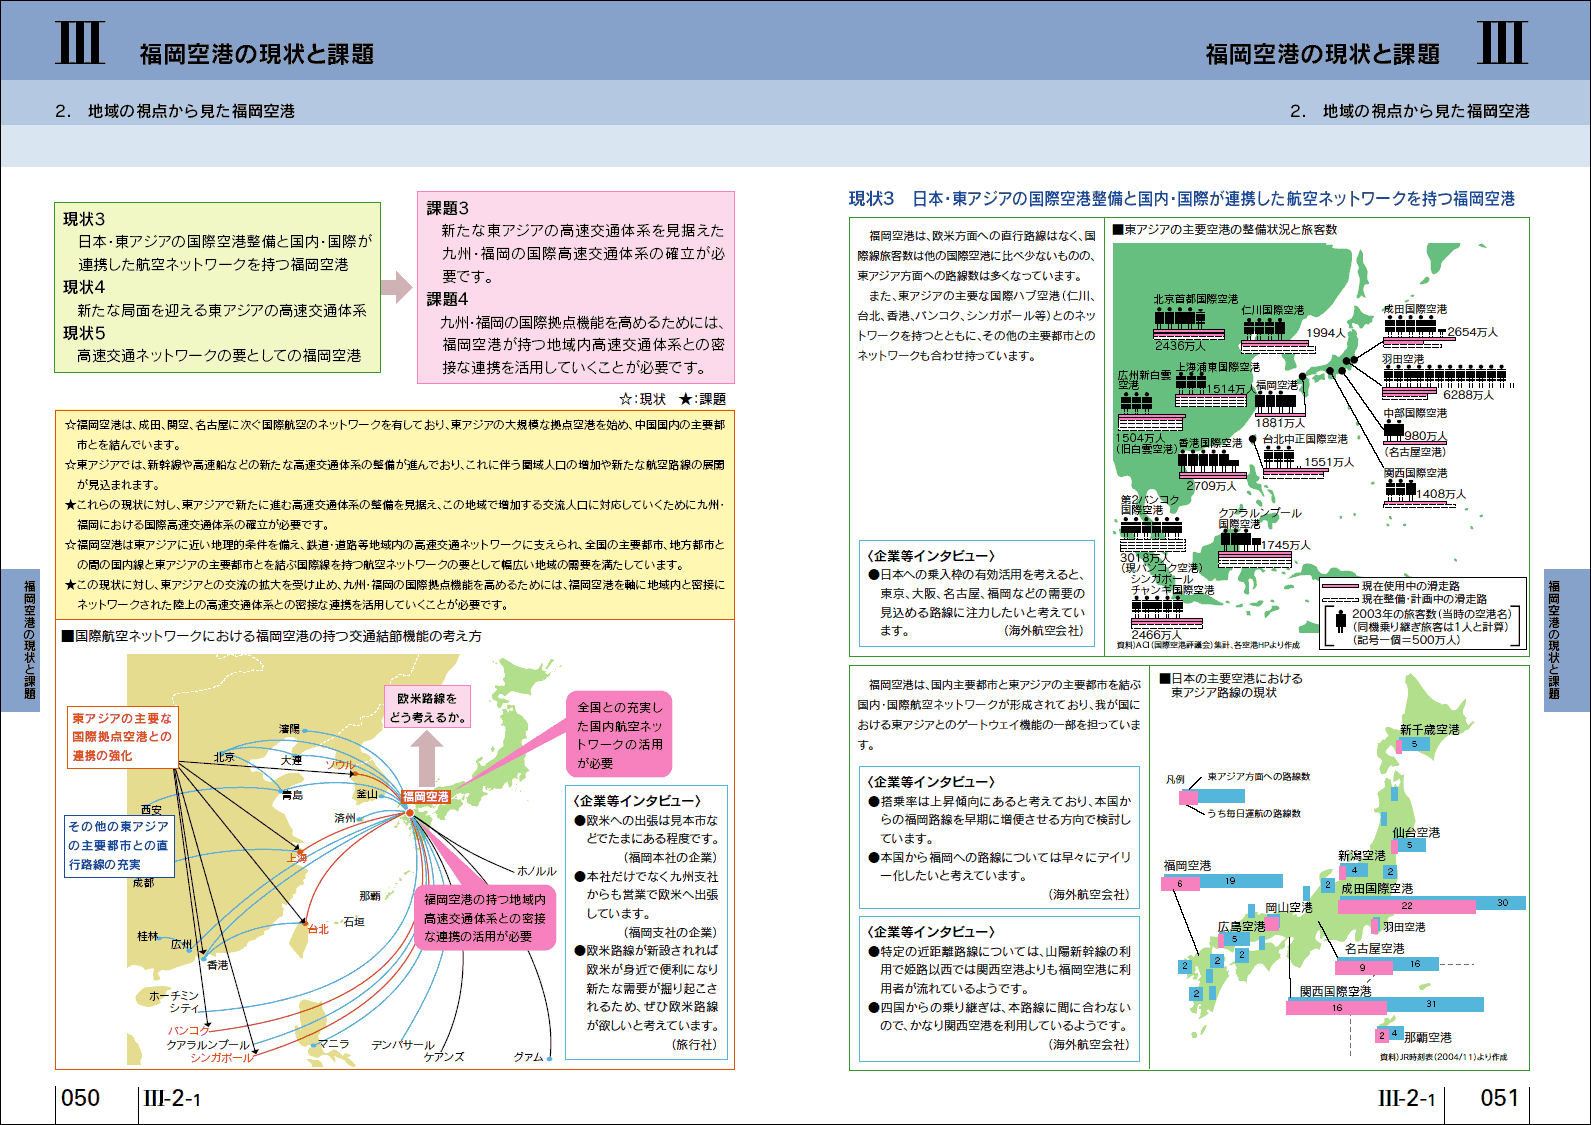Screen dimensions: 1591x1125
Task: Click the 広州 label on the route map
Action: pyautogui.click(x=181, y=944)
